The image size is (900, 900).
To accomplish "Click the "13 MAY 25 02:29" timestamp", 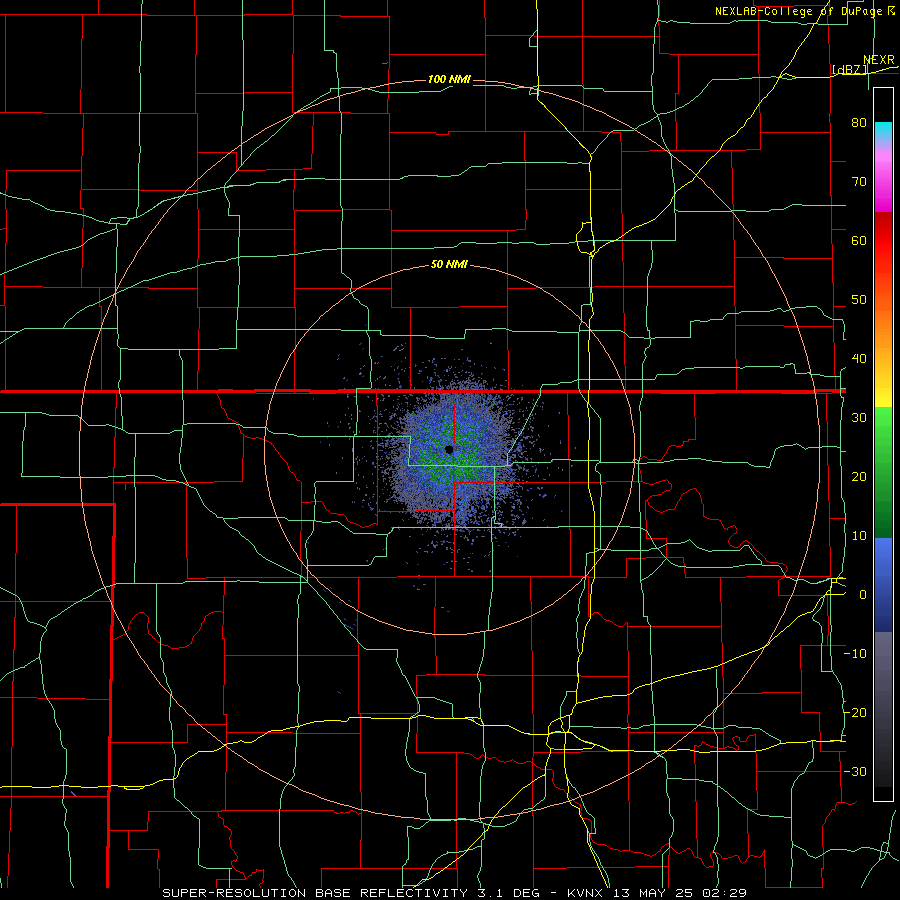I will coord(680,893).
